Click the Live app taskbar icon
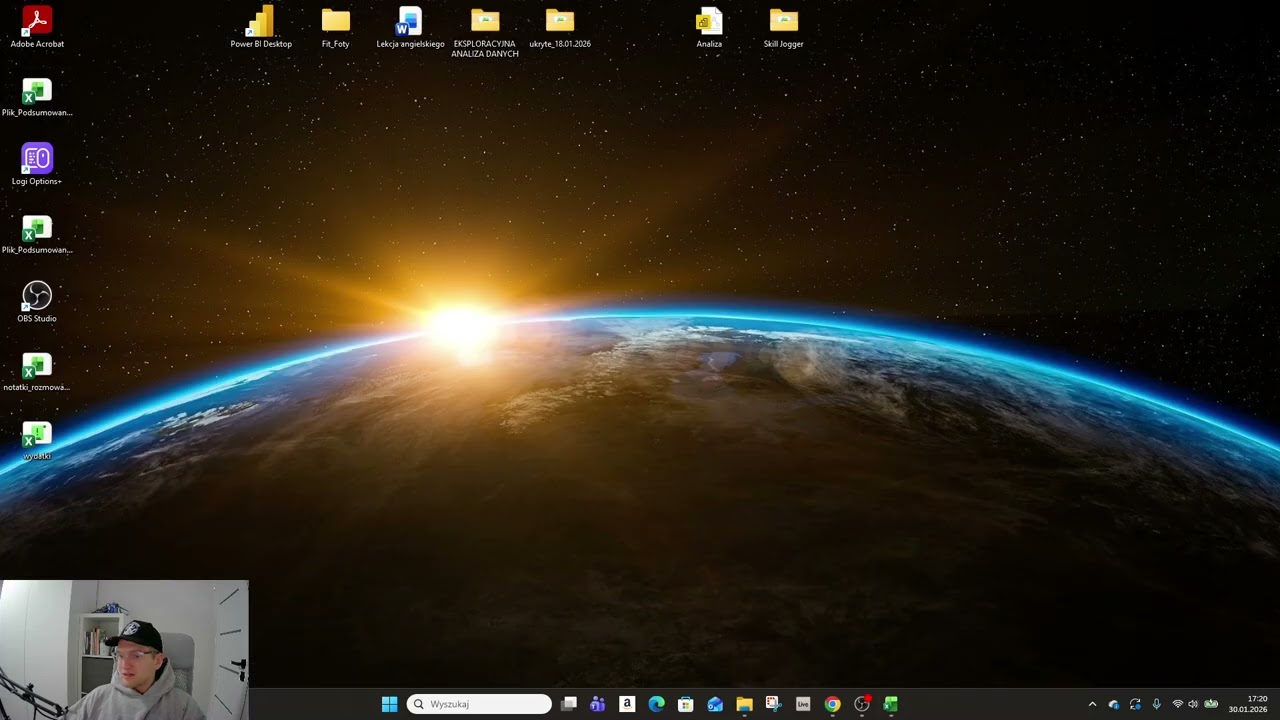The height and width of the screenshot is (720, 1280). pyautogui.click(x=803, y=704)
